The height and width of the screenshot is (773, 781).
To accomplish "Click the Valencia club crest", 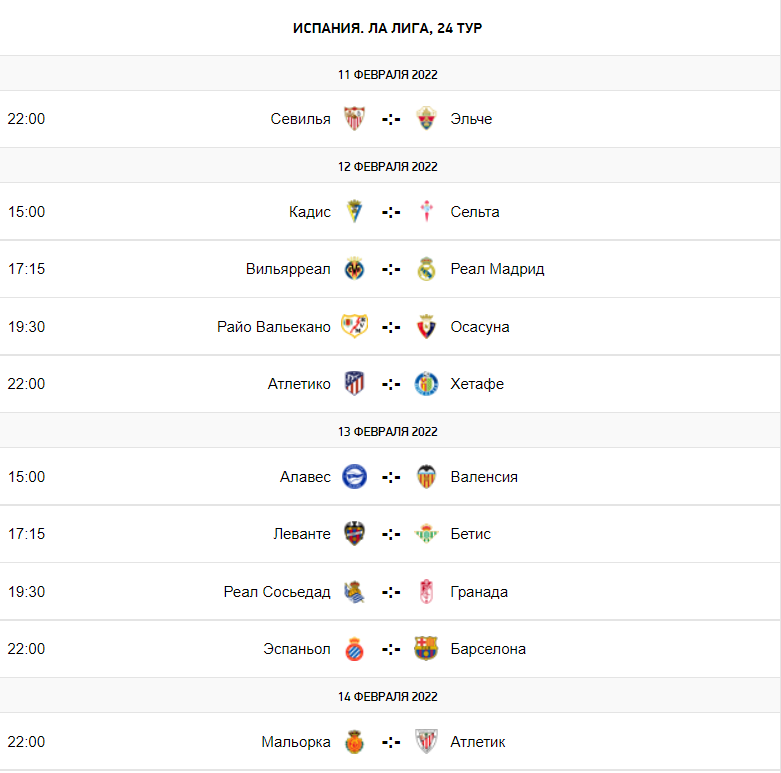I will click(426, 477).
